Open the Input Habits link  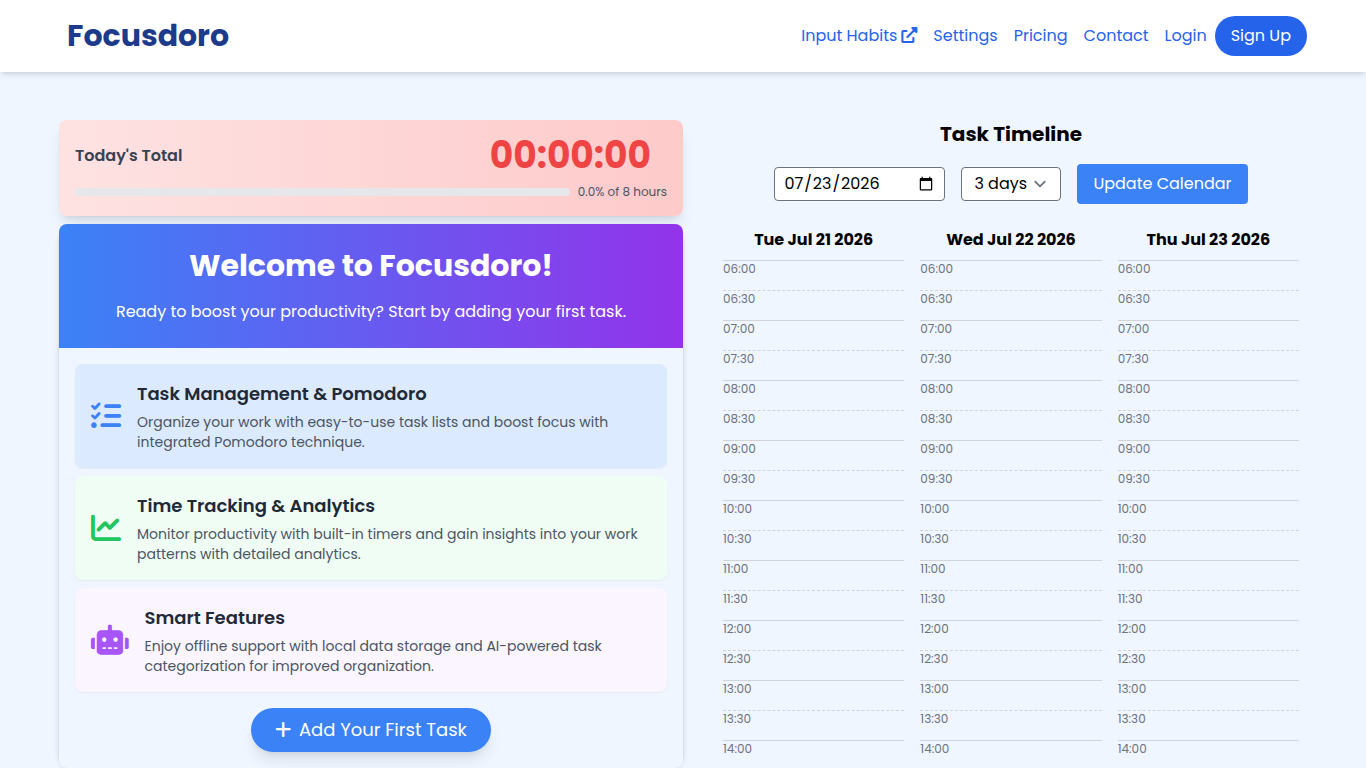click(859, 35)
